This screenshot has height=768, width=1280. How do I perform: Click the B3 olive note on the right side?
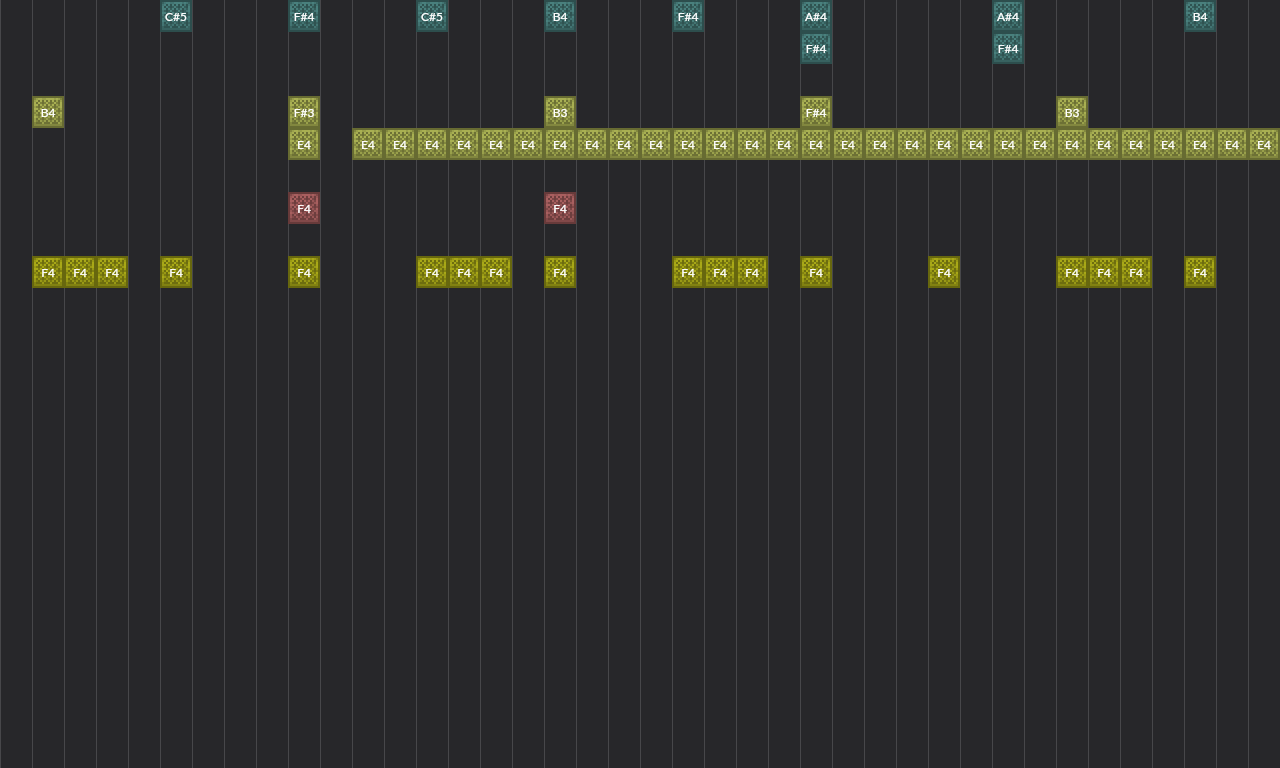(x=1071, y=112)
